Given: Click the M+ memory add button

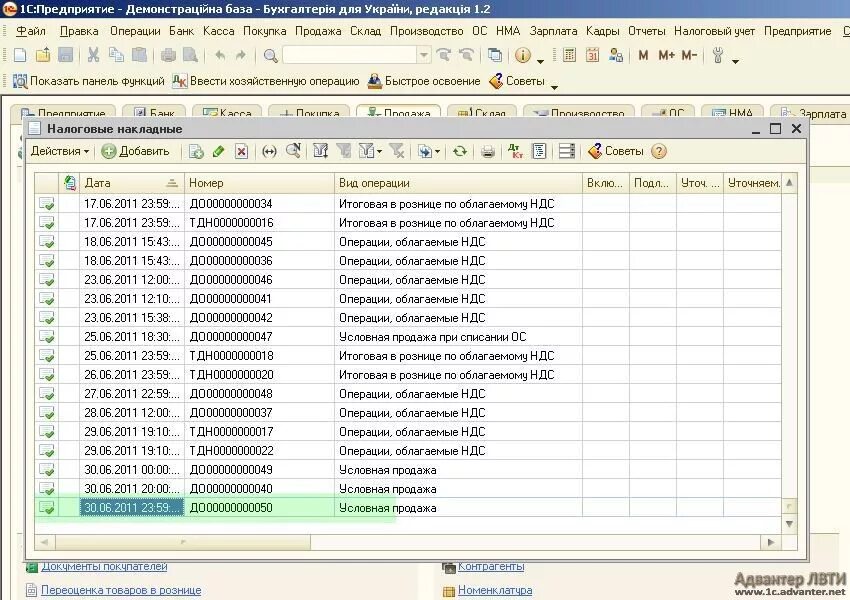Looking at the screenshot, I should pos(666,55).
